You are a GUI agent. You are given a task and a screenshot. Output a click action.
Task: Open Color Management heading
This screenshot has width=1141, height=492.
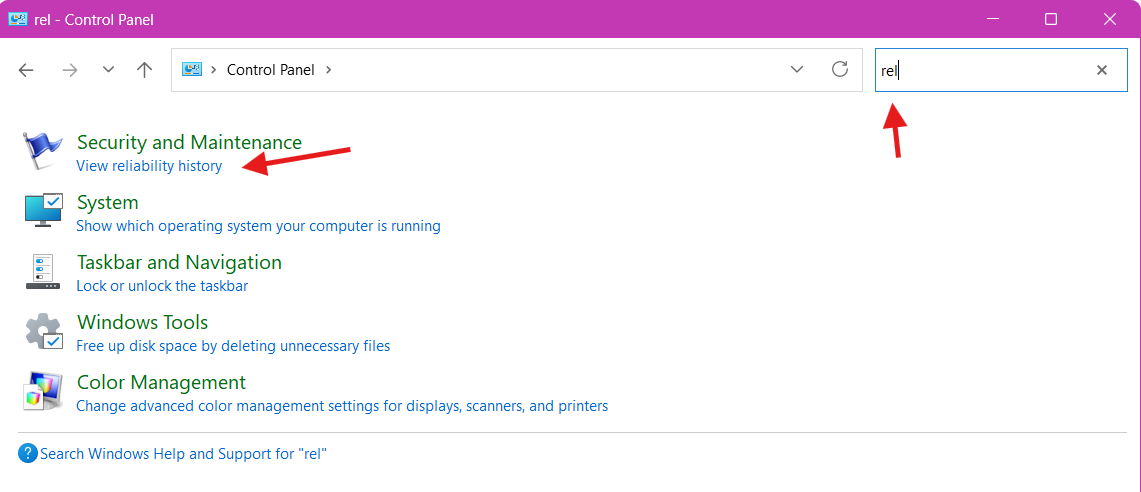162,382
